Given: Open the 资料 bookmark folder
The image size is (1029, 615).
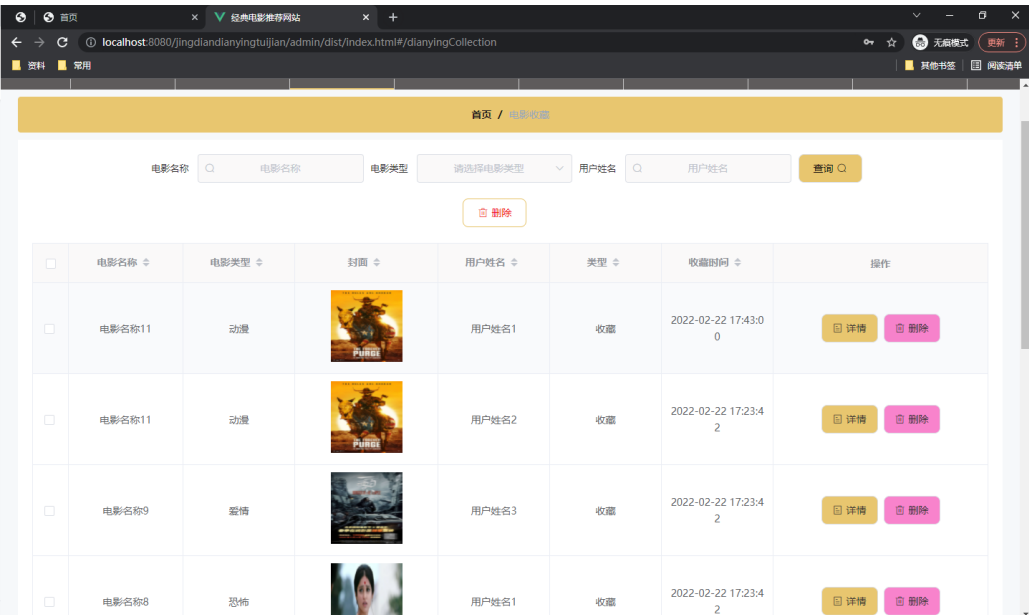Looking at the screenshot, I should (29, 65).
